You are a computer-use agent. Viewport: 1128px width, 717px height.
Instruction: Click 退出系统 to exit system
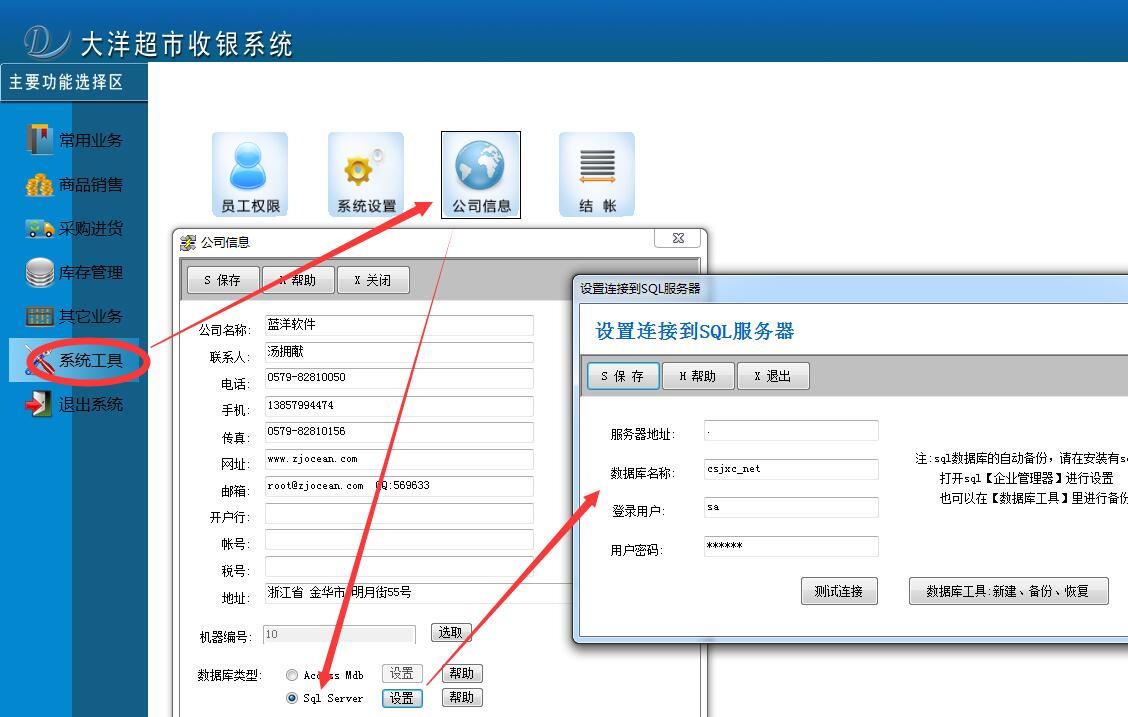pyautogui.click(x=75, y=404)
